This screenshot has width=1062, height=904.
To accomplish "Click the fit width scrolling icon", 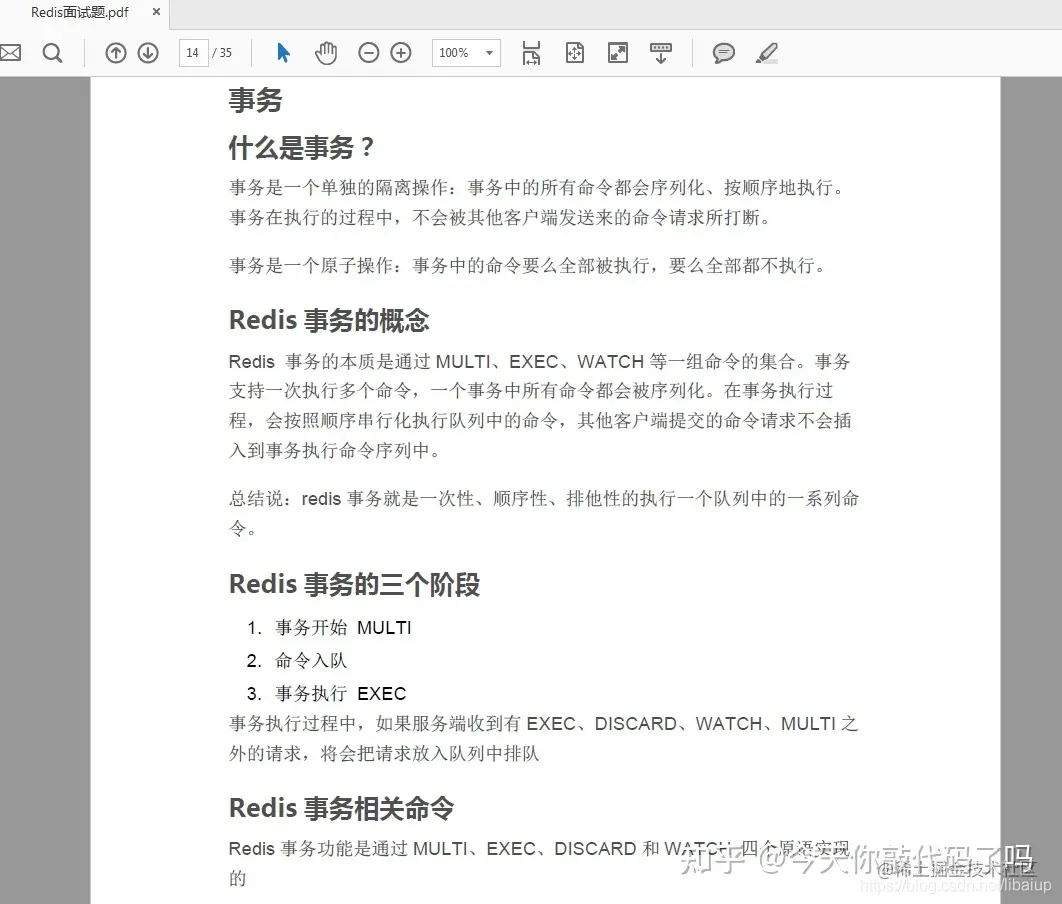I will (532, 53).
